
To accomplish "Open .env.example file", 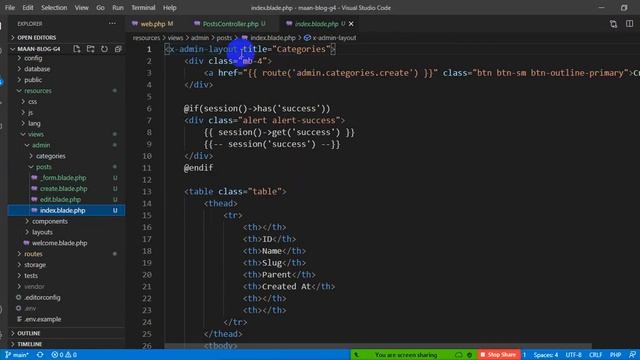I will (42, 319).
